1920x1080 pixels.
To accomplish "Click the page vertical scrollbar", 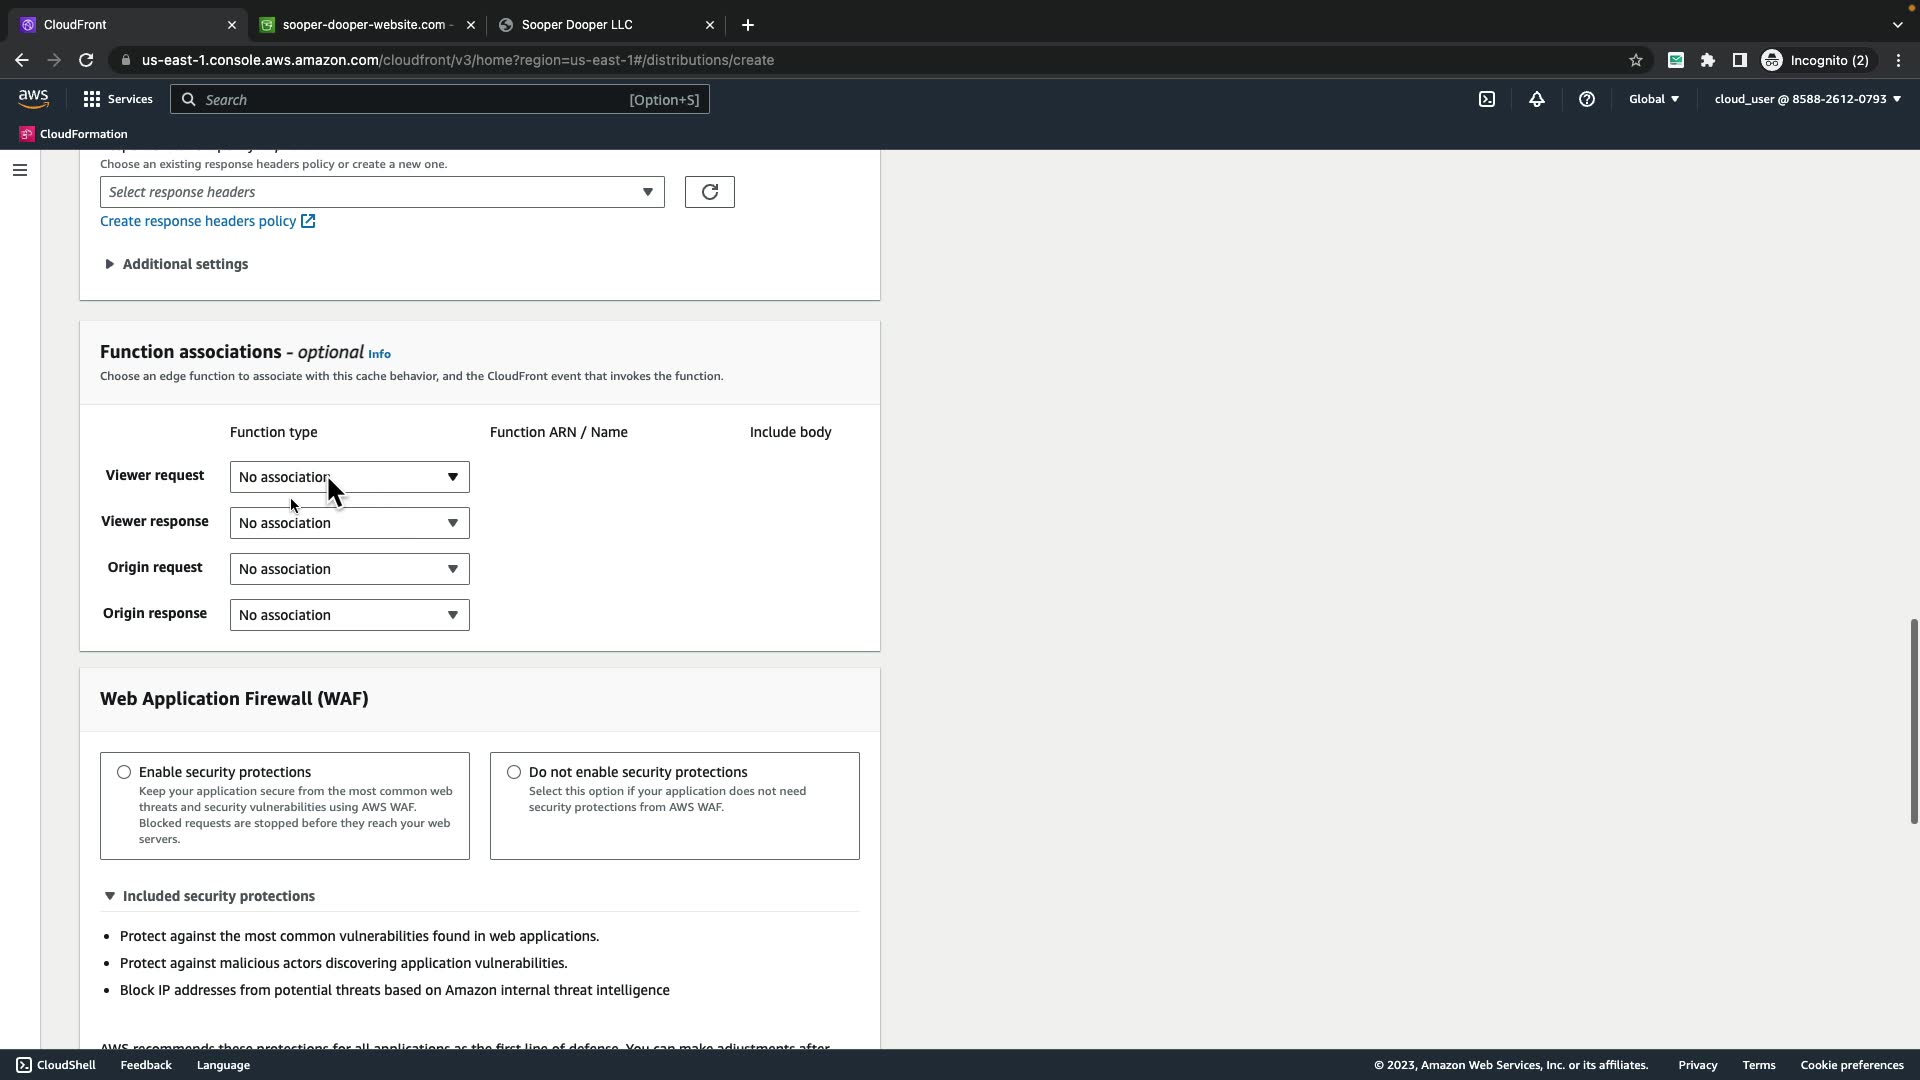I will [x=1913, y=720].
